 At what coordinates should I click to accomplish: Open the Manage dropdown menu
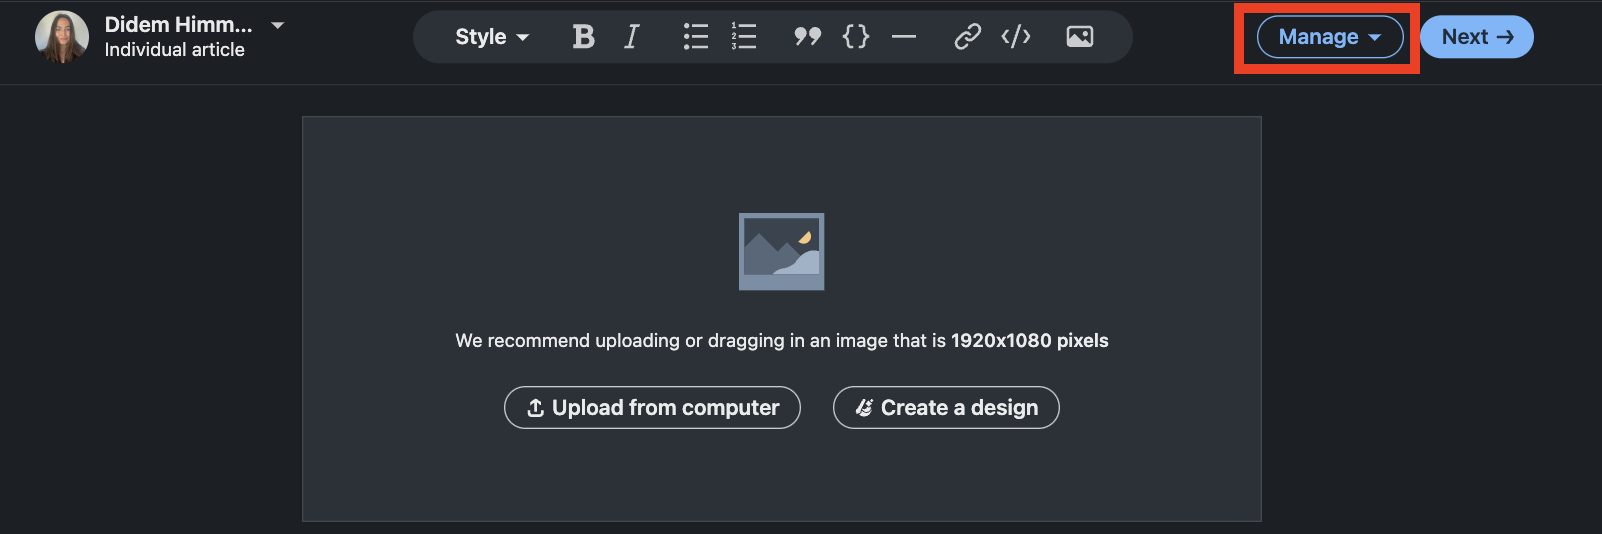(1330, 37)
